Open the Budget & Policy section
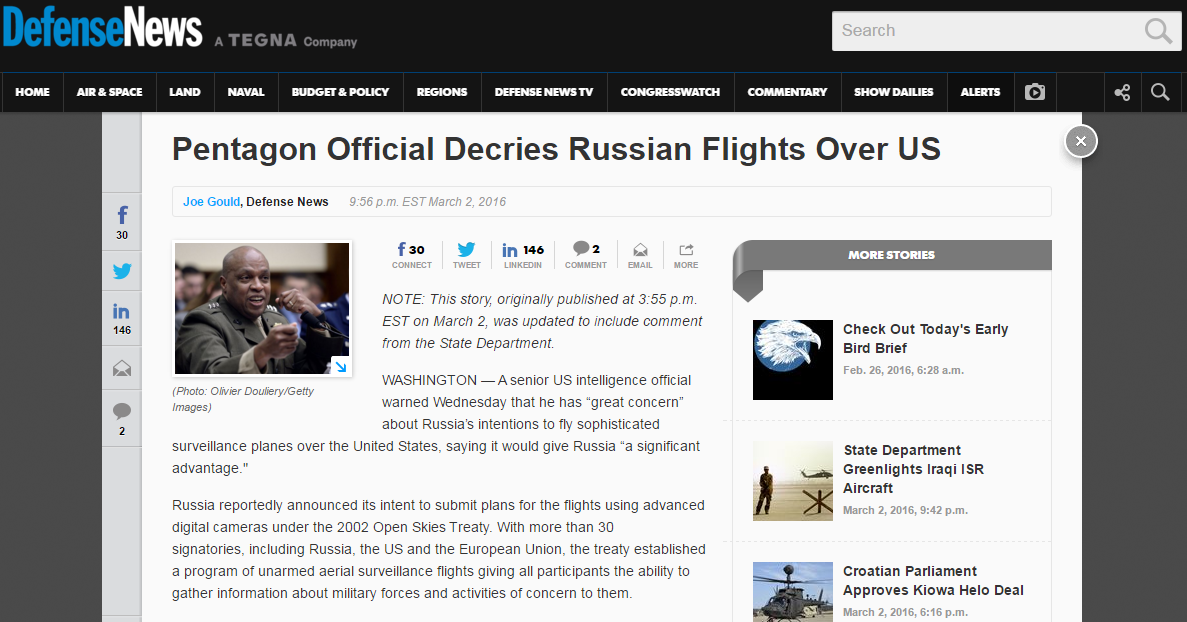This screenshot has width=1187, height=622. [340, 92]
